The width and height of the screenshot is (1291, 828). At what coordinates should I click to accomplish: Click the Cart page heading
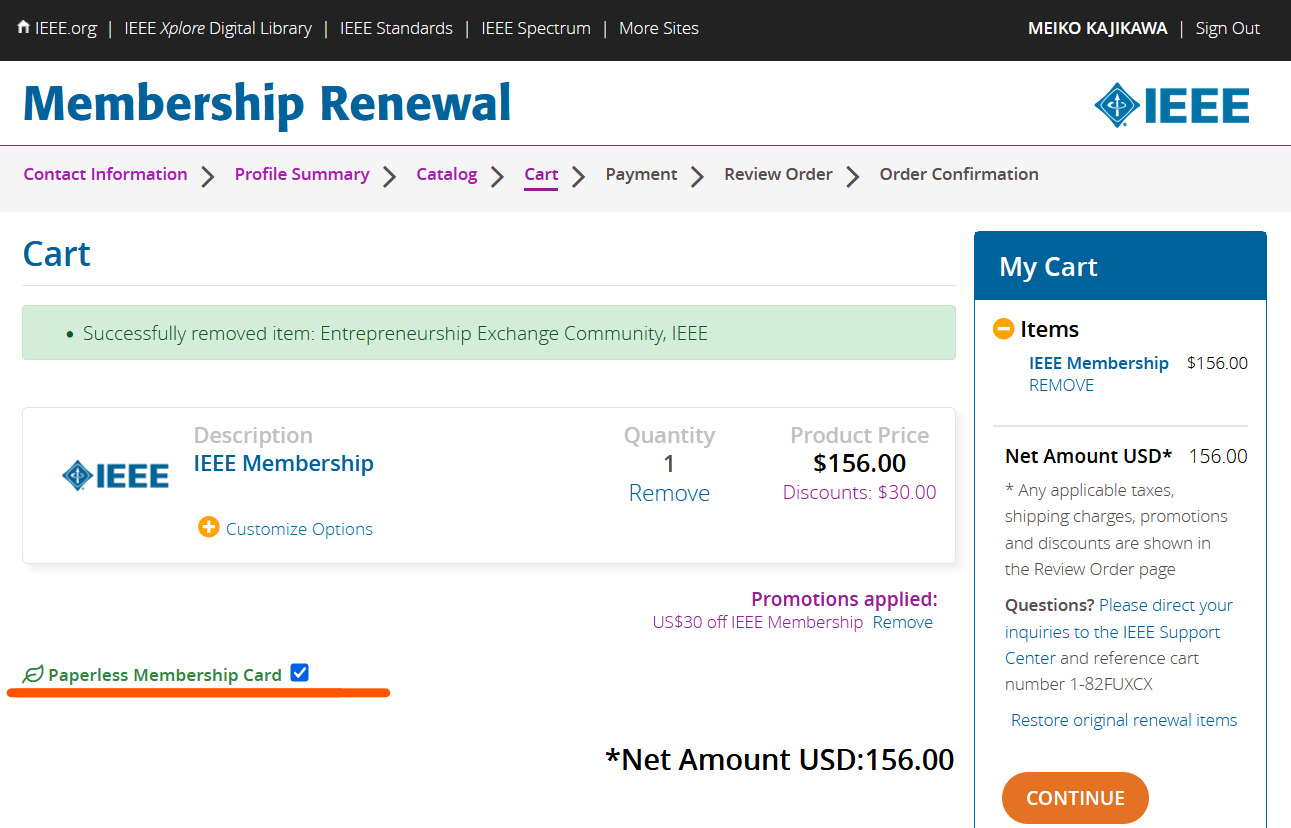point(57,254)
